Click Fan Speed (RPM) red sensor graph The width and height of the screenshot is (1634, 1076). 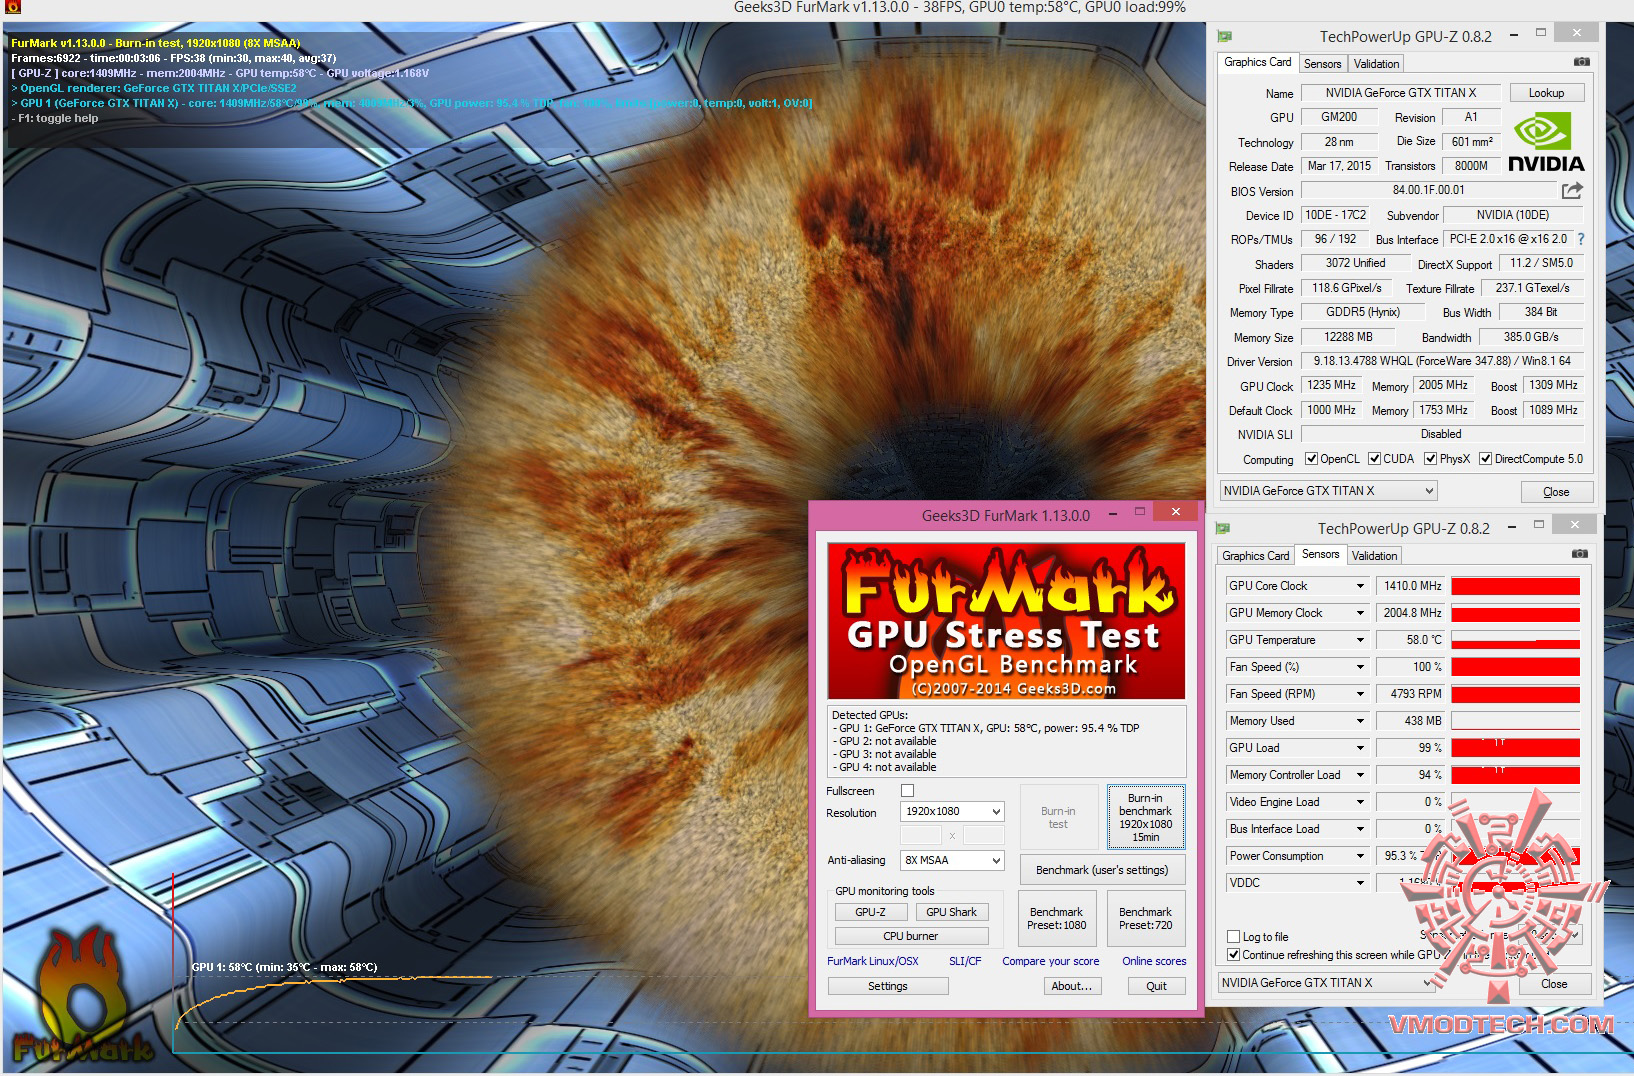[1515, 694]
